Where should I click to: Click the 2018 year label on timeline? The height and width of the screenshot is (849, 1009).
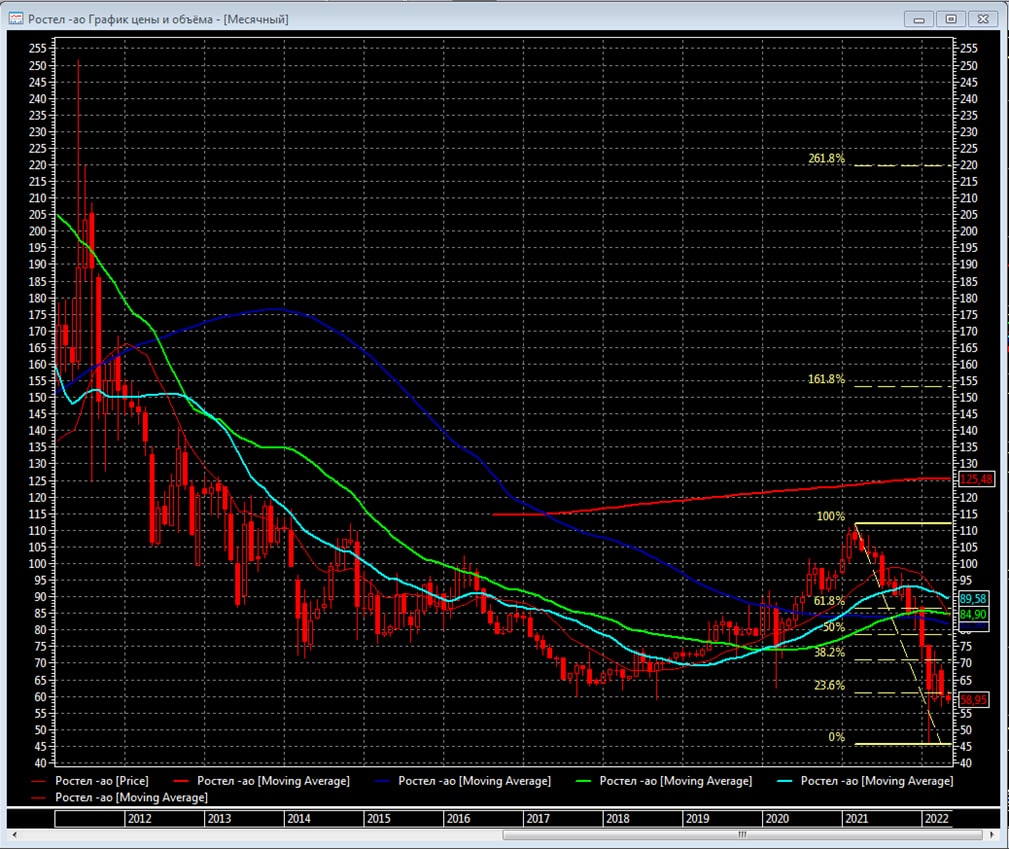tap(618, 819)
